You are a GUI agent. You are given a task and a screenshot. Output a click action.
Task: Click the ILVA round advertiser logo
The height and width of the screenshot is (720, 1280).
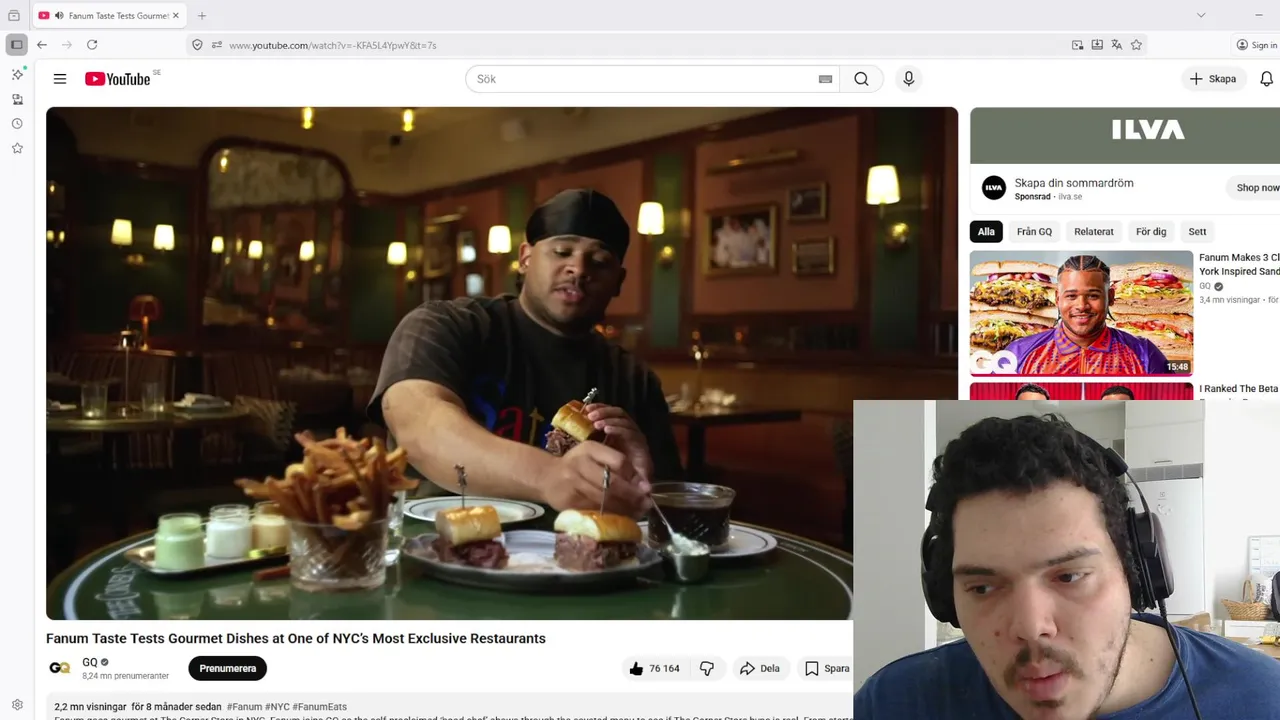(x=993, y=188)
